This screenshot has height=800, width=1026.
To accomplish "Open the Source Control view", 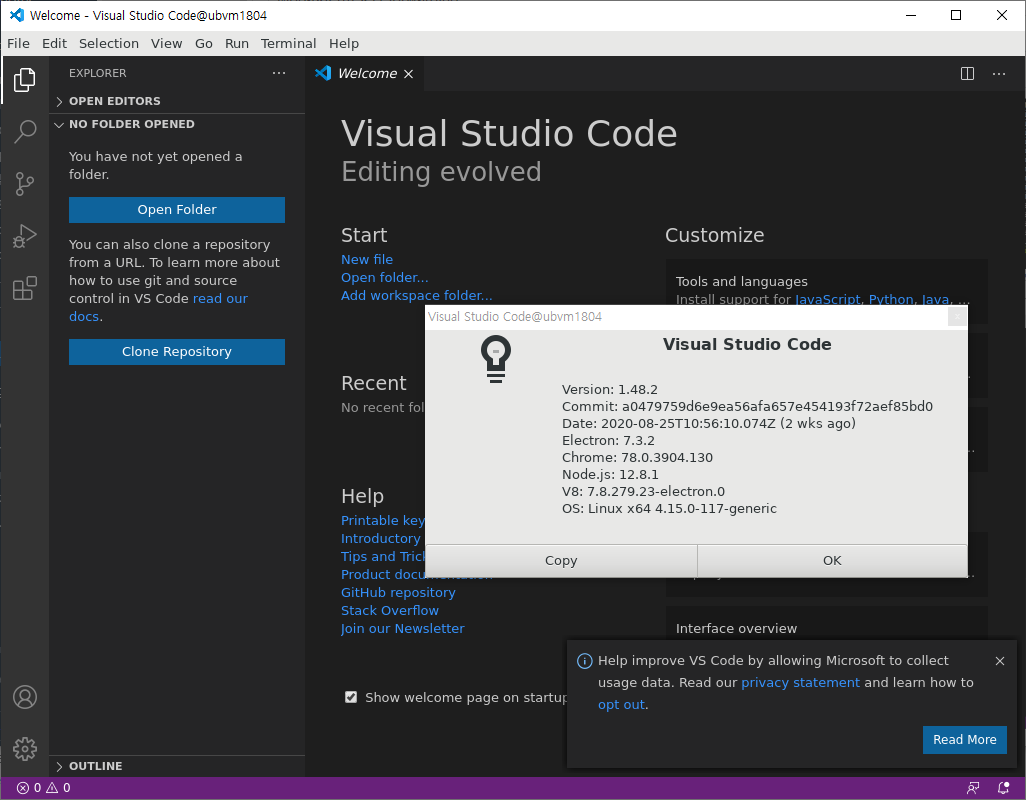I will 25,184.
